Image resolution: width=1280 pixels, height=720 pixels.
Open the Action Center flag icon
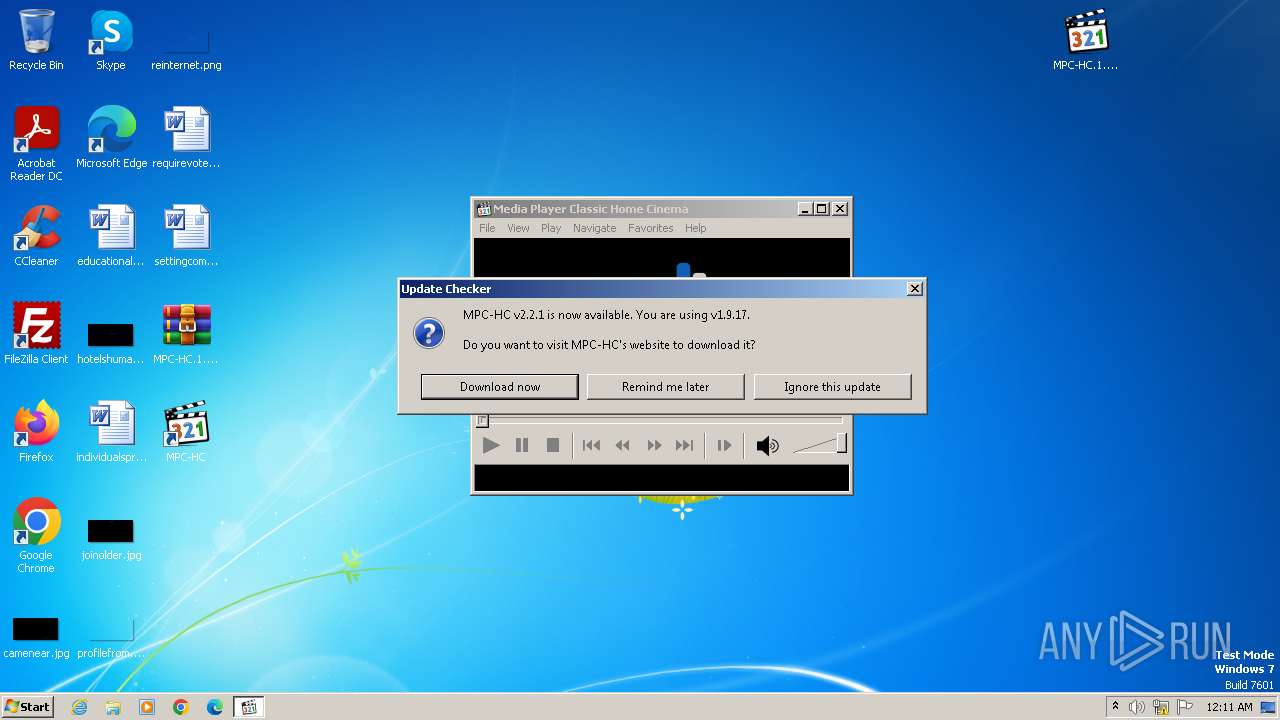click(1185, 707)
